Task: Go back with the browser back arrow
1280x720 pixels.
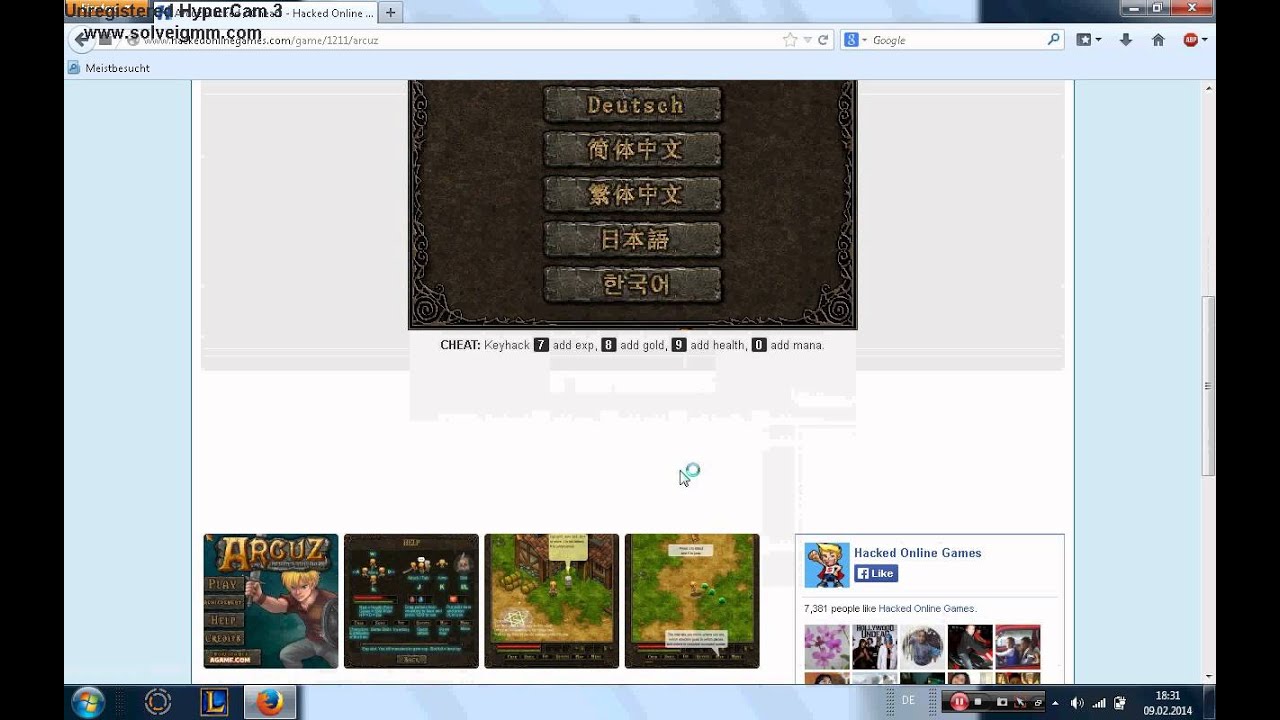Action: tap(81, 40)
